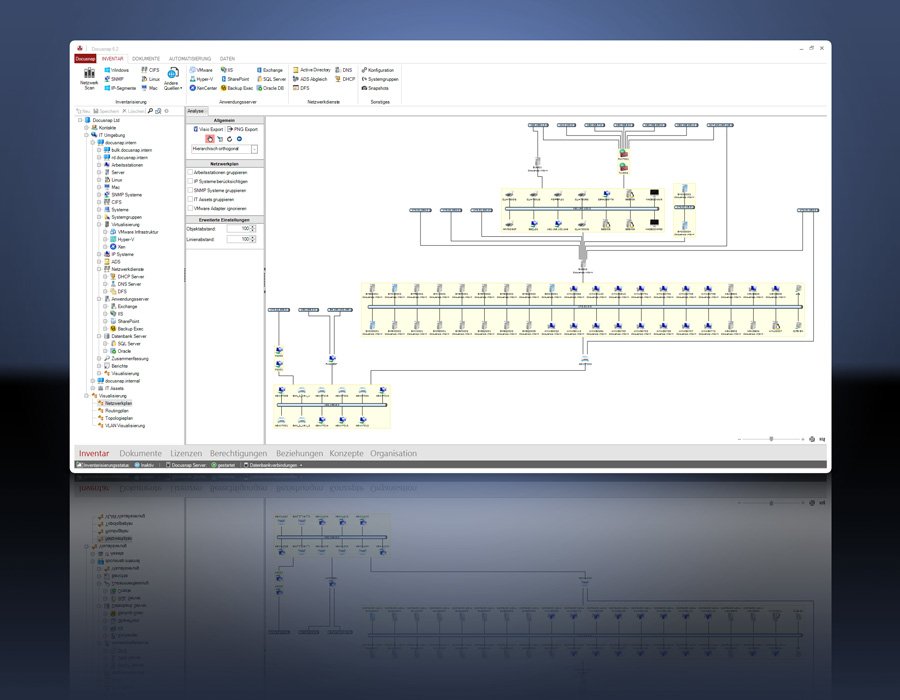Click Backup Exec ribbon button
Viewport: 900px width, 700px height.
click(237, 88)
